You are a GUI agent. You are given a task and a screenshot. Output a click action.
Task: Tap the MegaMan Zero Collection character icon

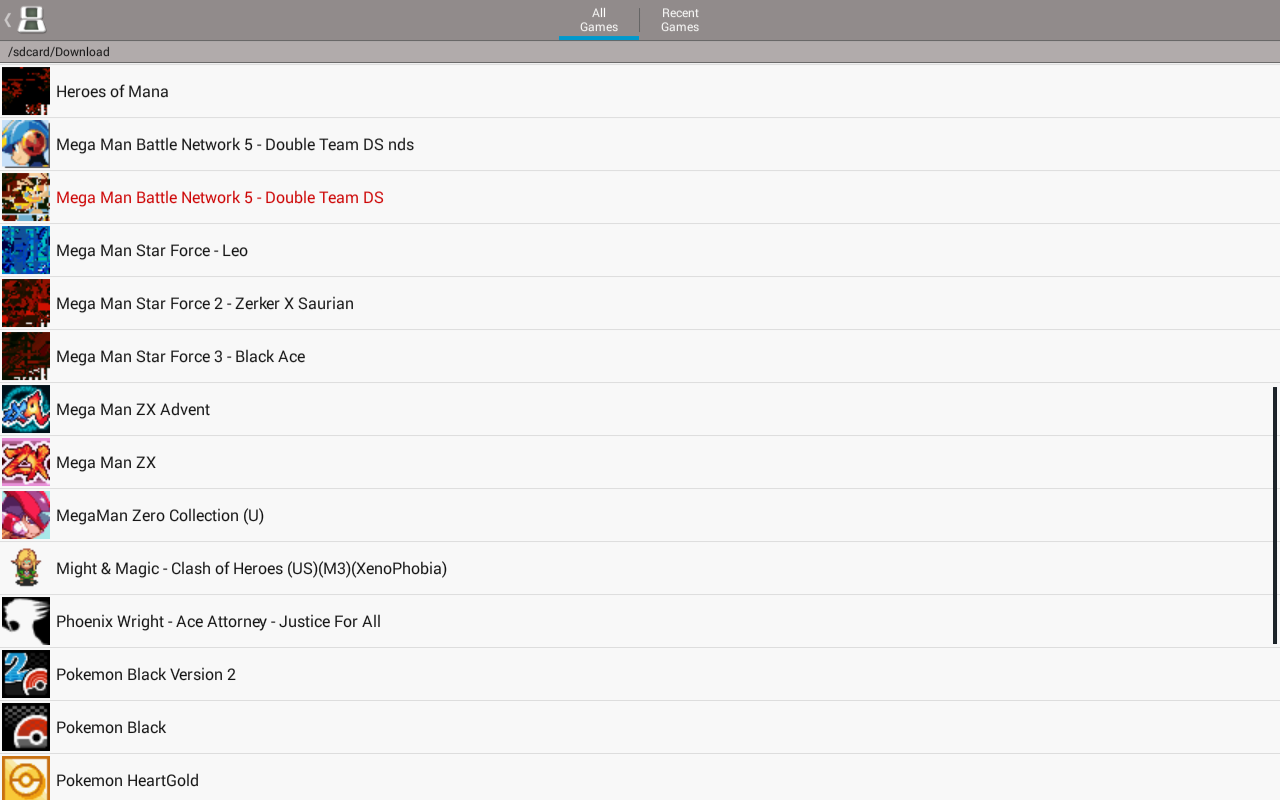[25, 515]
